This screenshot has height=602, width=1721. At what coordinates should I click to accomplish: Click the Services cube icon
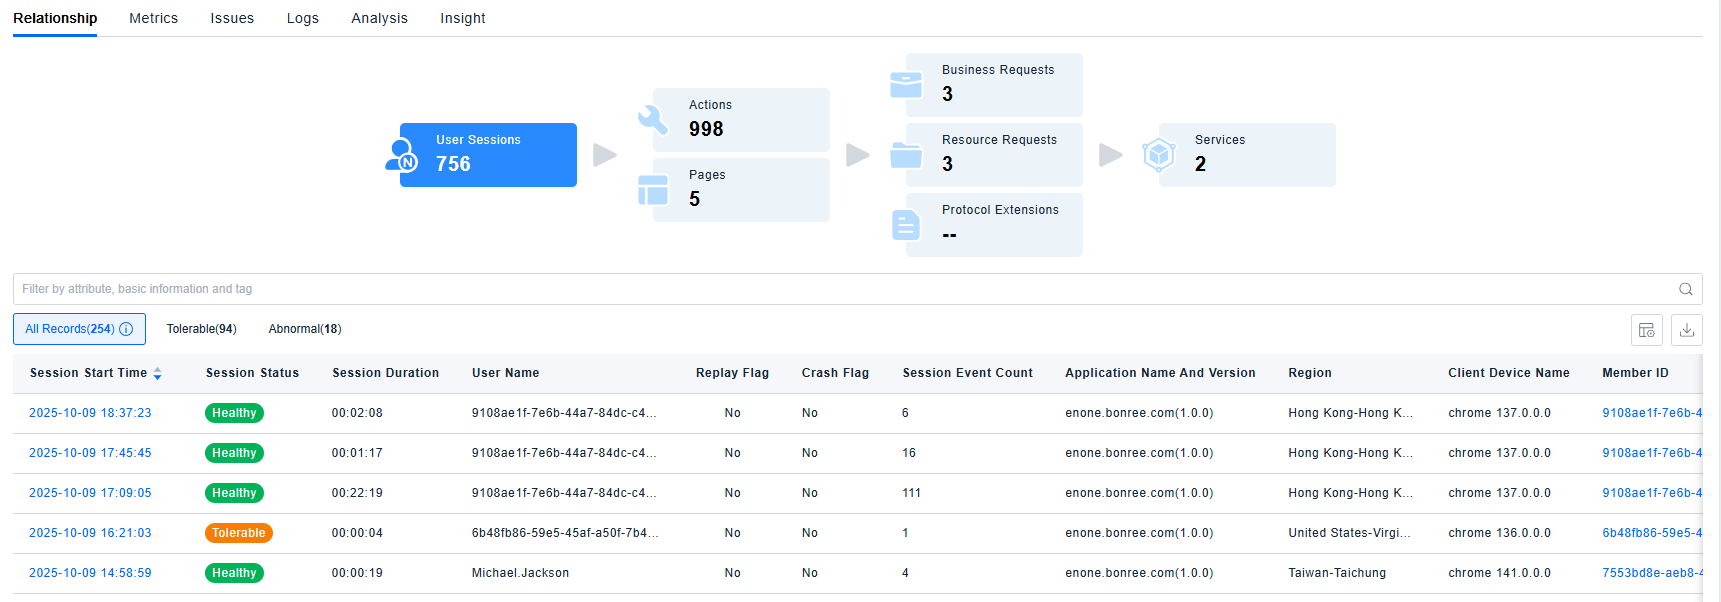click(1159, 155)
